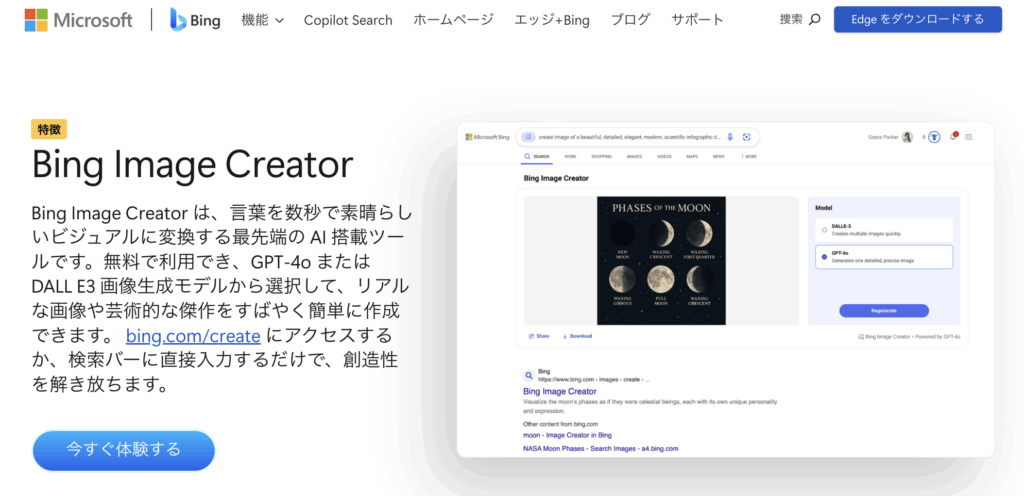Go to ホームページ in the navigation

click(453, 20)
